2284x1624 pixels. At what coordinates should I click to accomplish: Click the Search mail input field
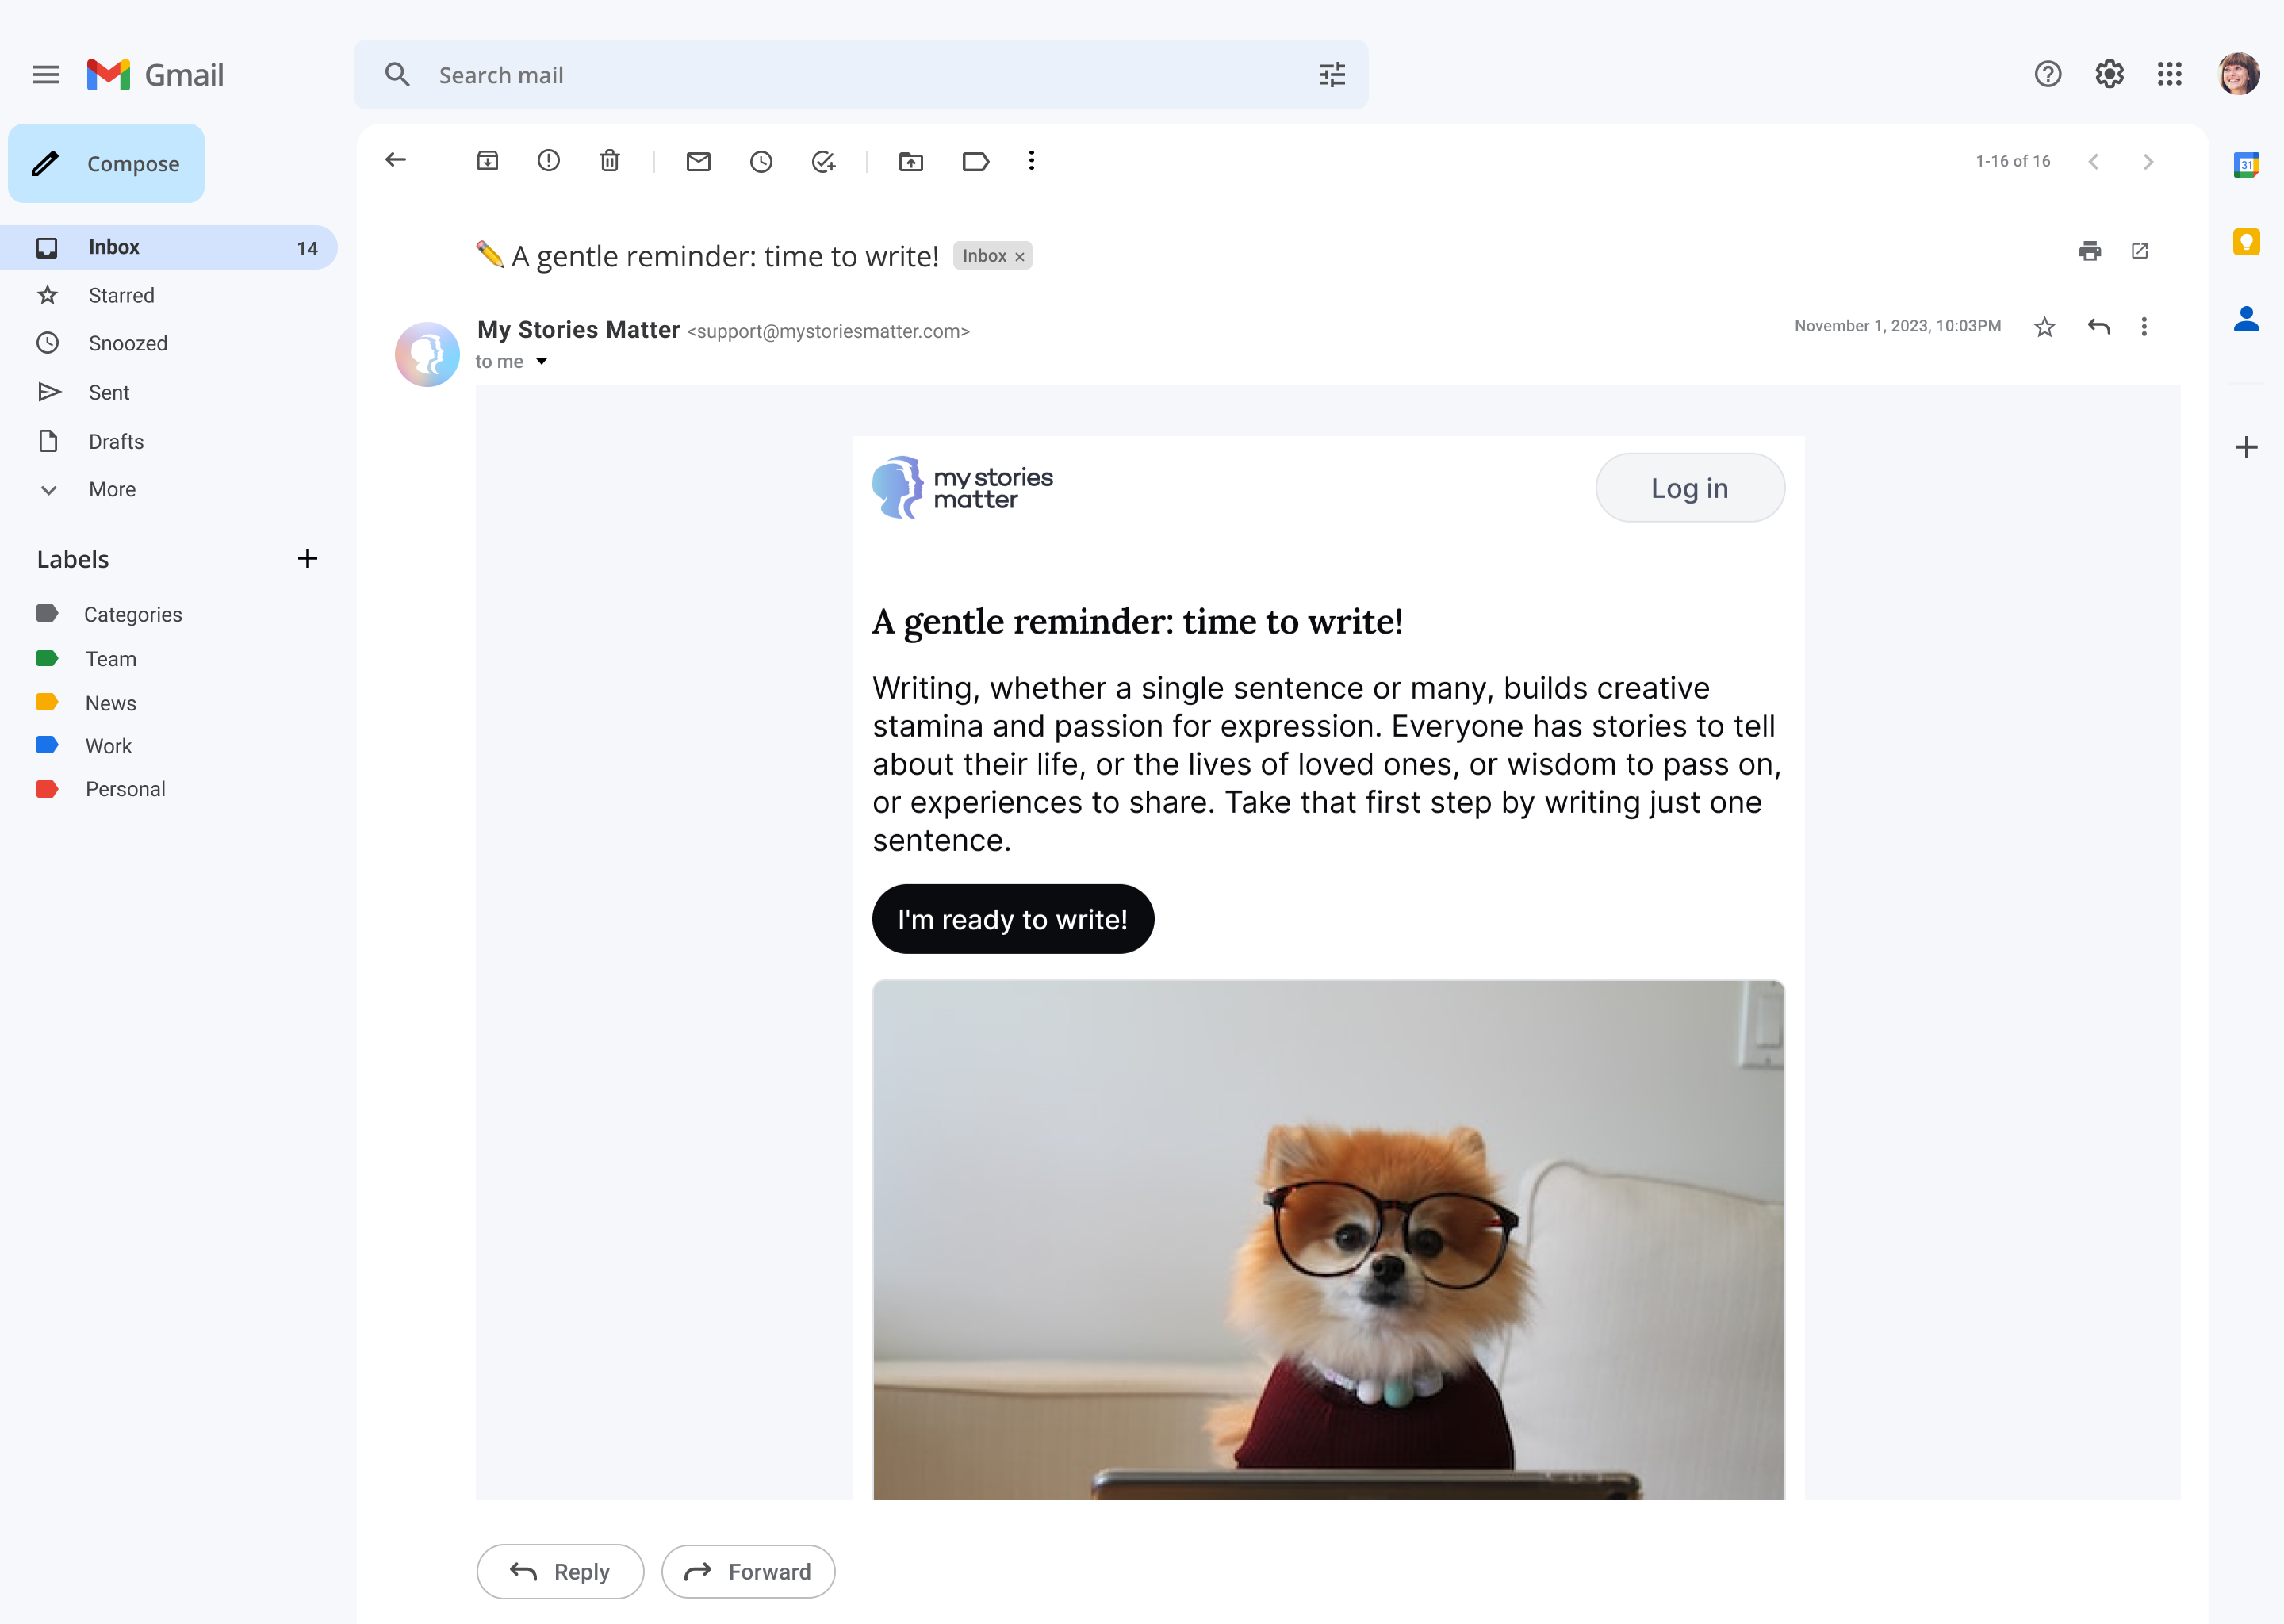click(861, 74)
